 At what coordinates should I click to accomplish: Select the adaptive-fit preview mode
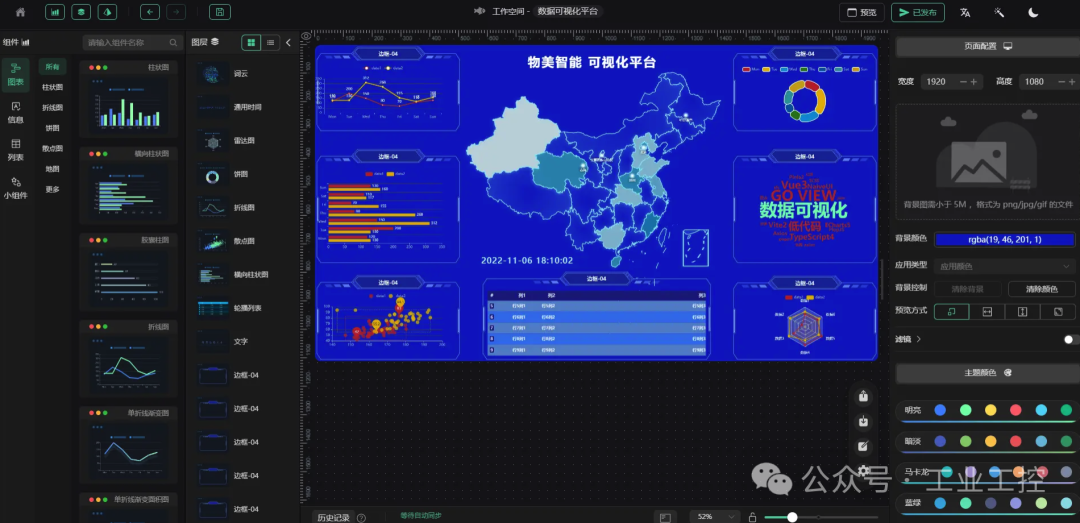coord(951,312)
